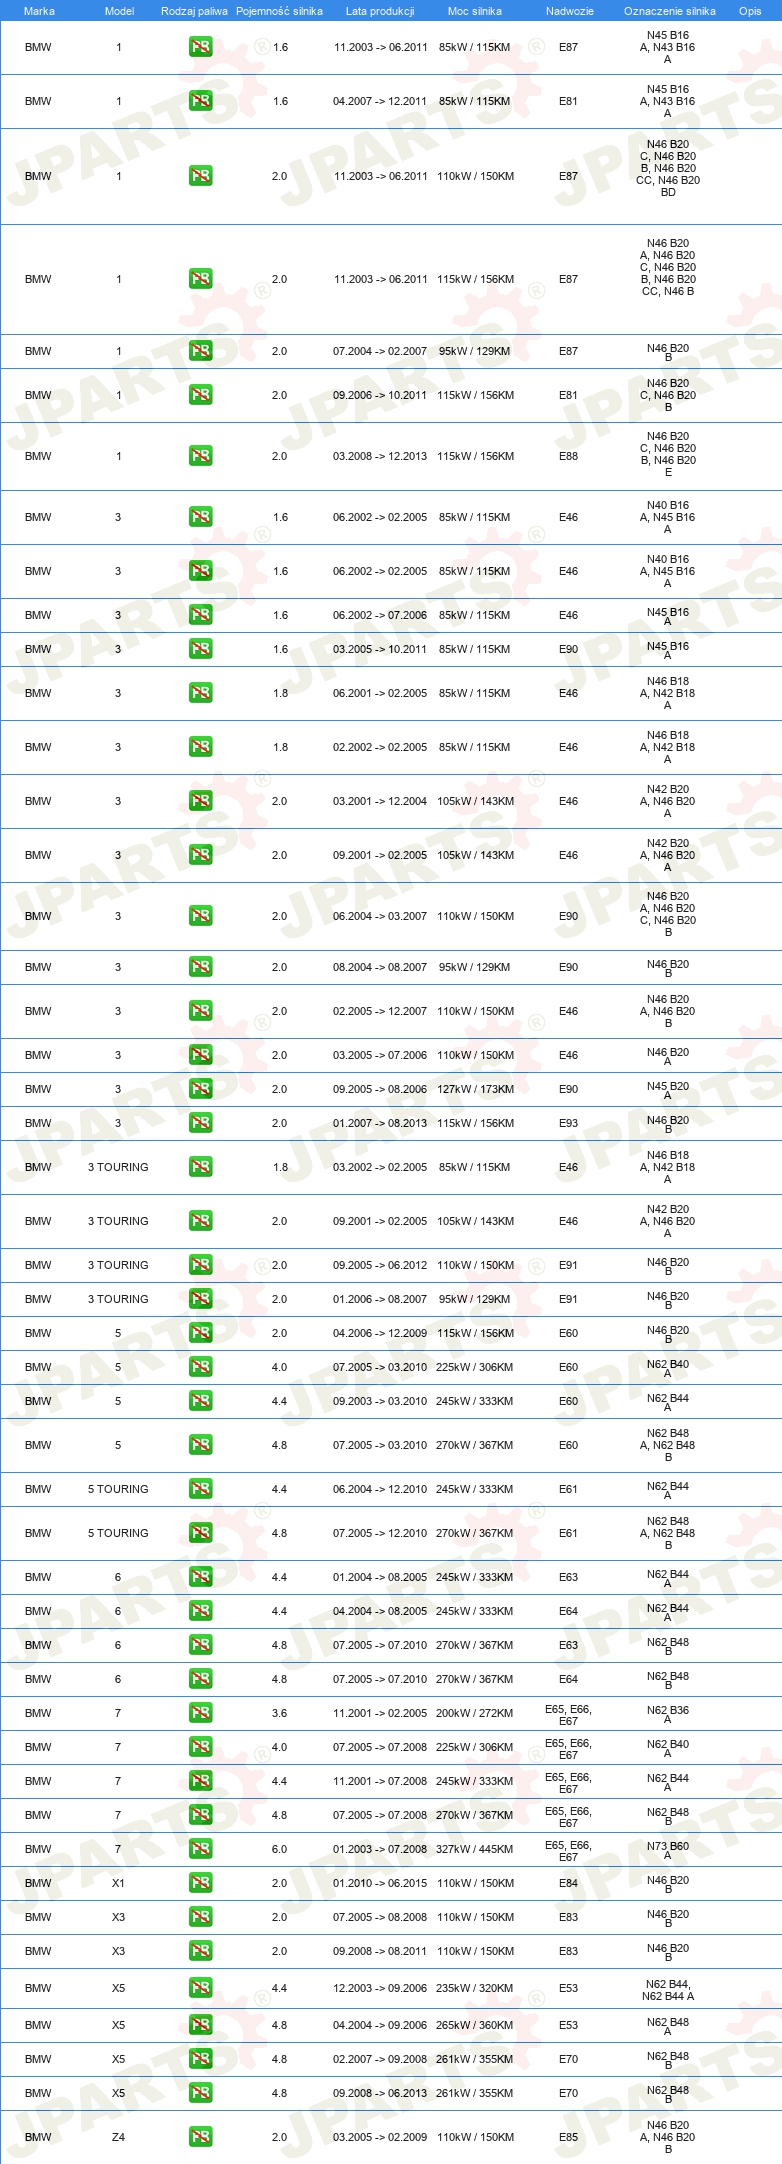Click fuel icon in BMW 3 127kW / 173KM row

(x=200, y=1089)
